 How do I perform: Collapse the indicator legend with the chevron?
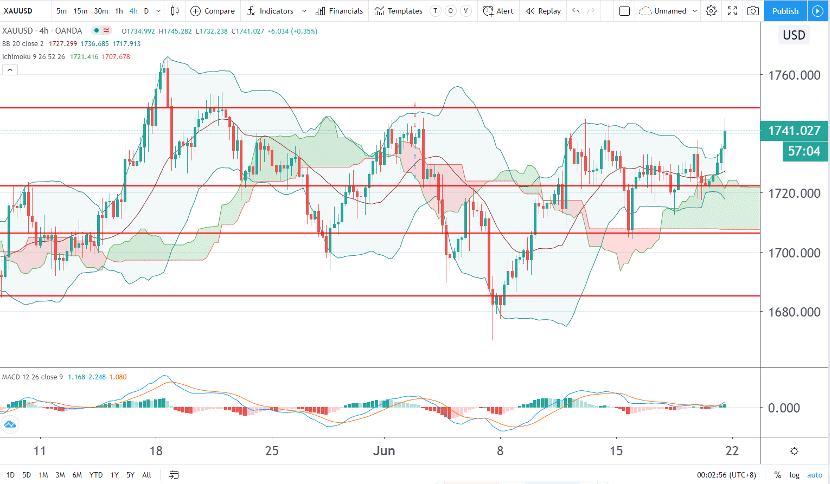(10, 70)
